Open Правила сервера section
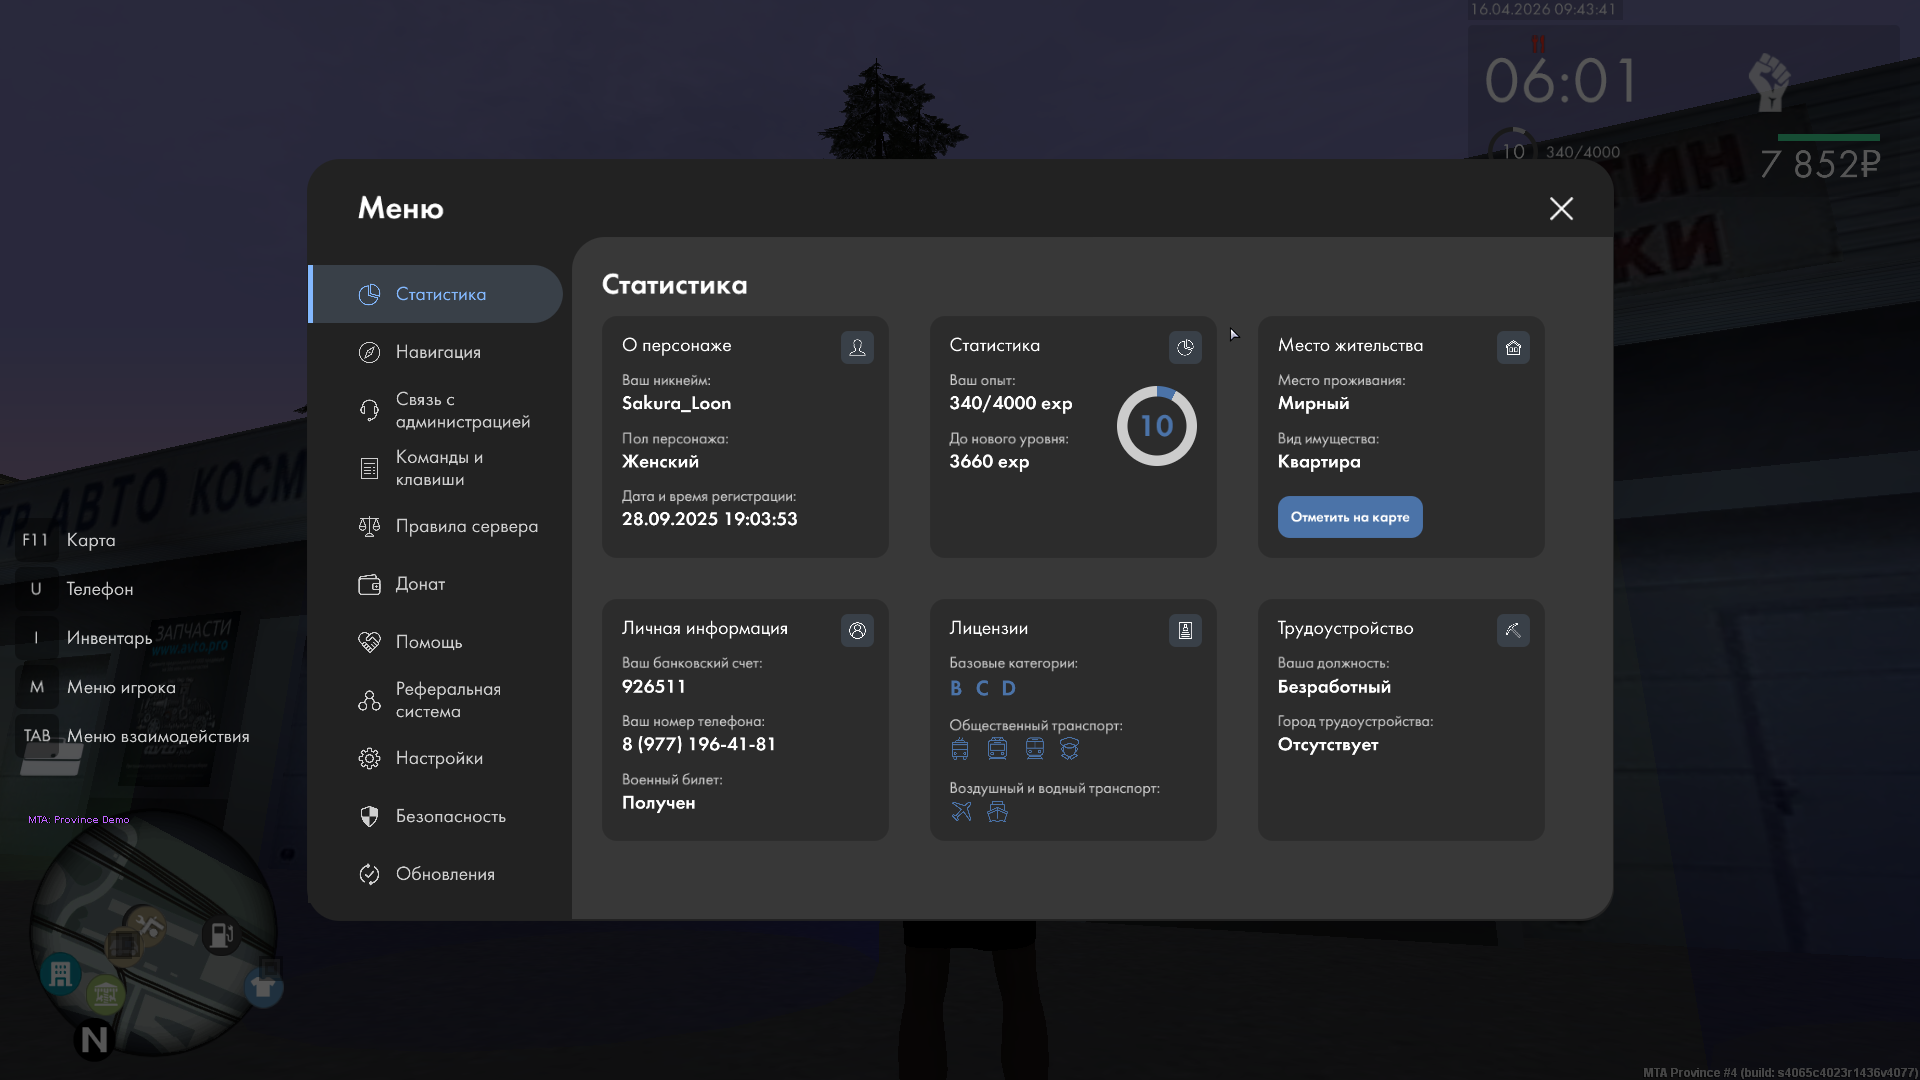 tap(465, 526)
